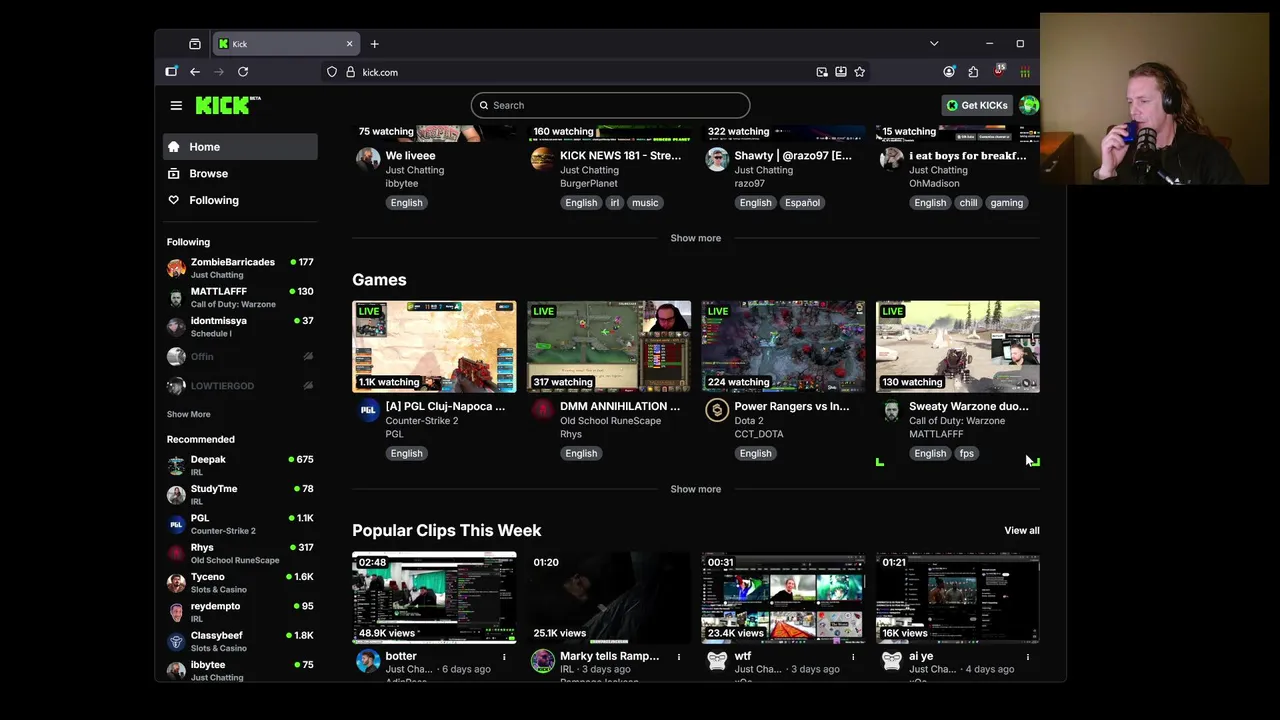Open reydempto recommended channel
Screen dimensions: 1280x720
240,612
